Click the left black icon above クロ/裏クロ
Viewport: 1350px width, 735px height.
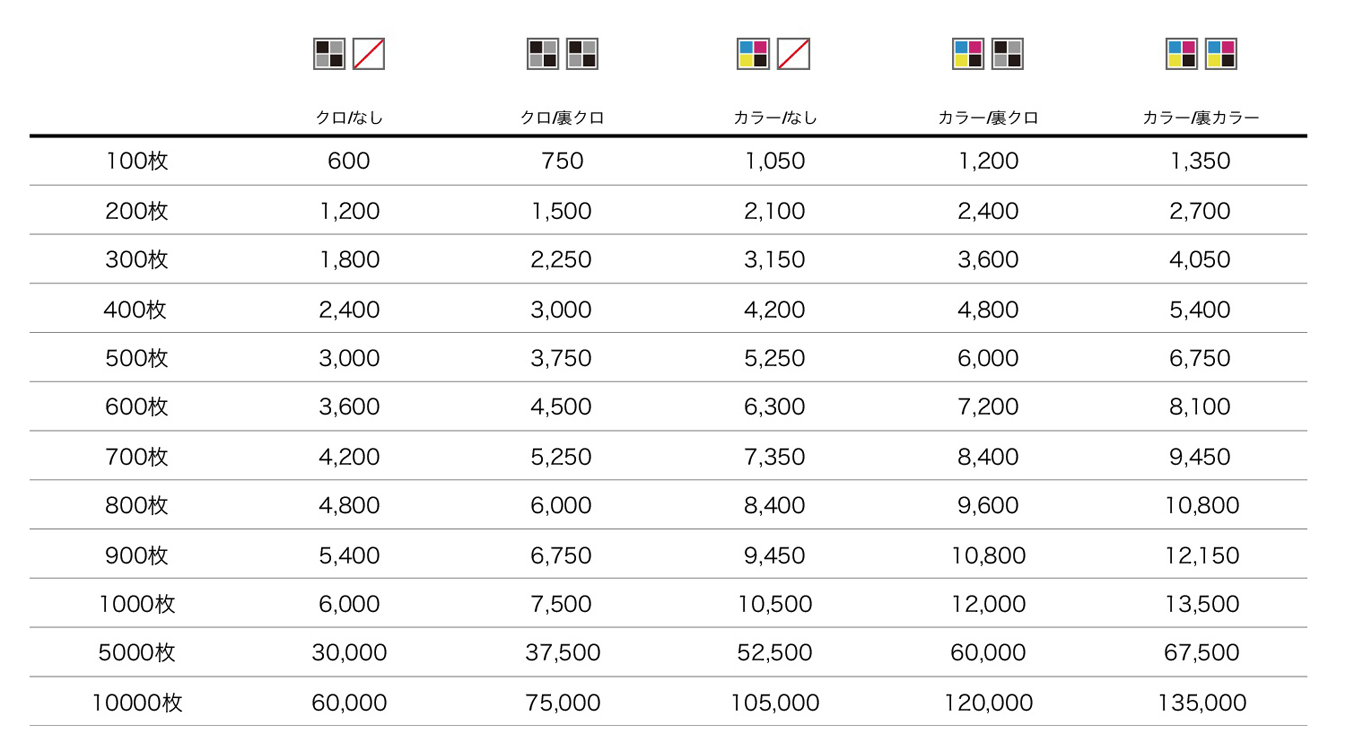click(543, 54)
